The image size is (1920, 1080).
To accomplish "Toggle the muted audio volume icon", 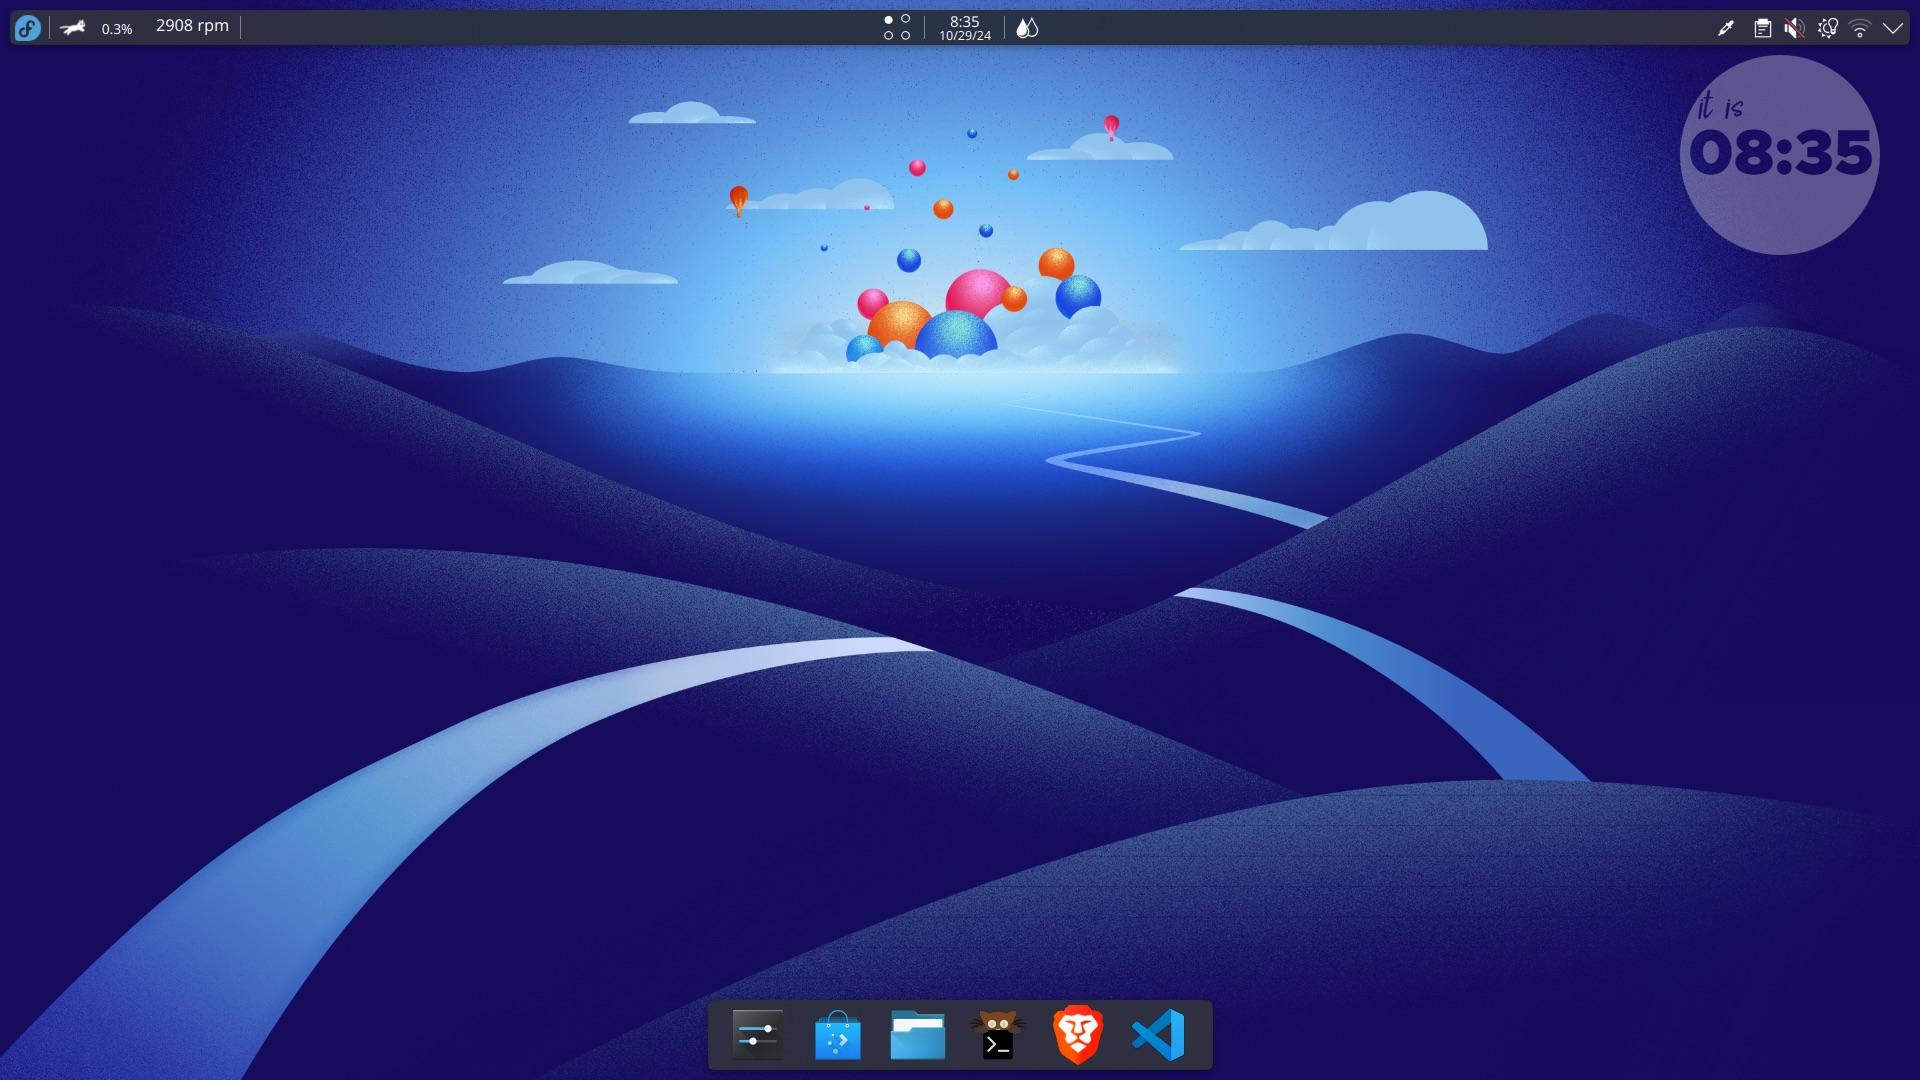I will (1795, 28).
